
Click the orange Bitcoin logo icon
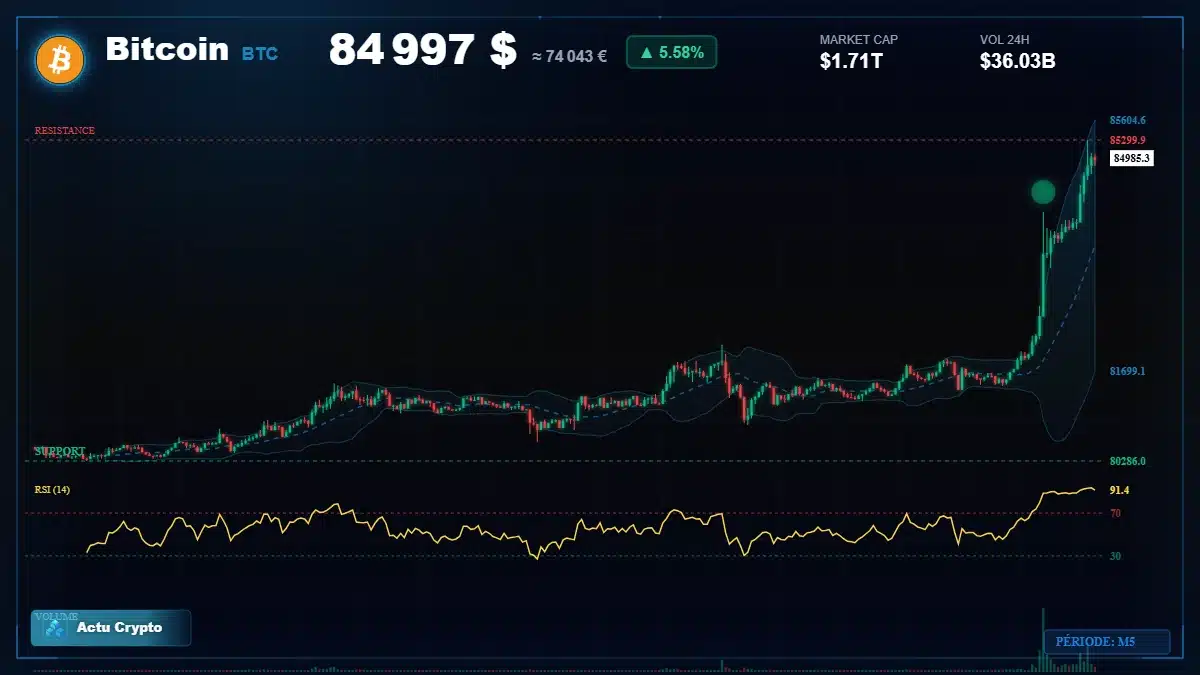(60, 59)
